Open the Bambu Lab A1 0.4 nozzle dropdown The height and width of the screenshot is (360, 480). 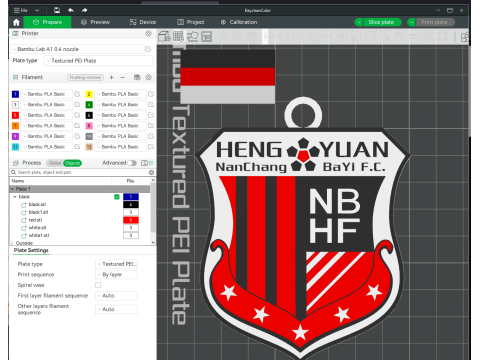pyautogui.click(x=77, y=49)
